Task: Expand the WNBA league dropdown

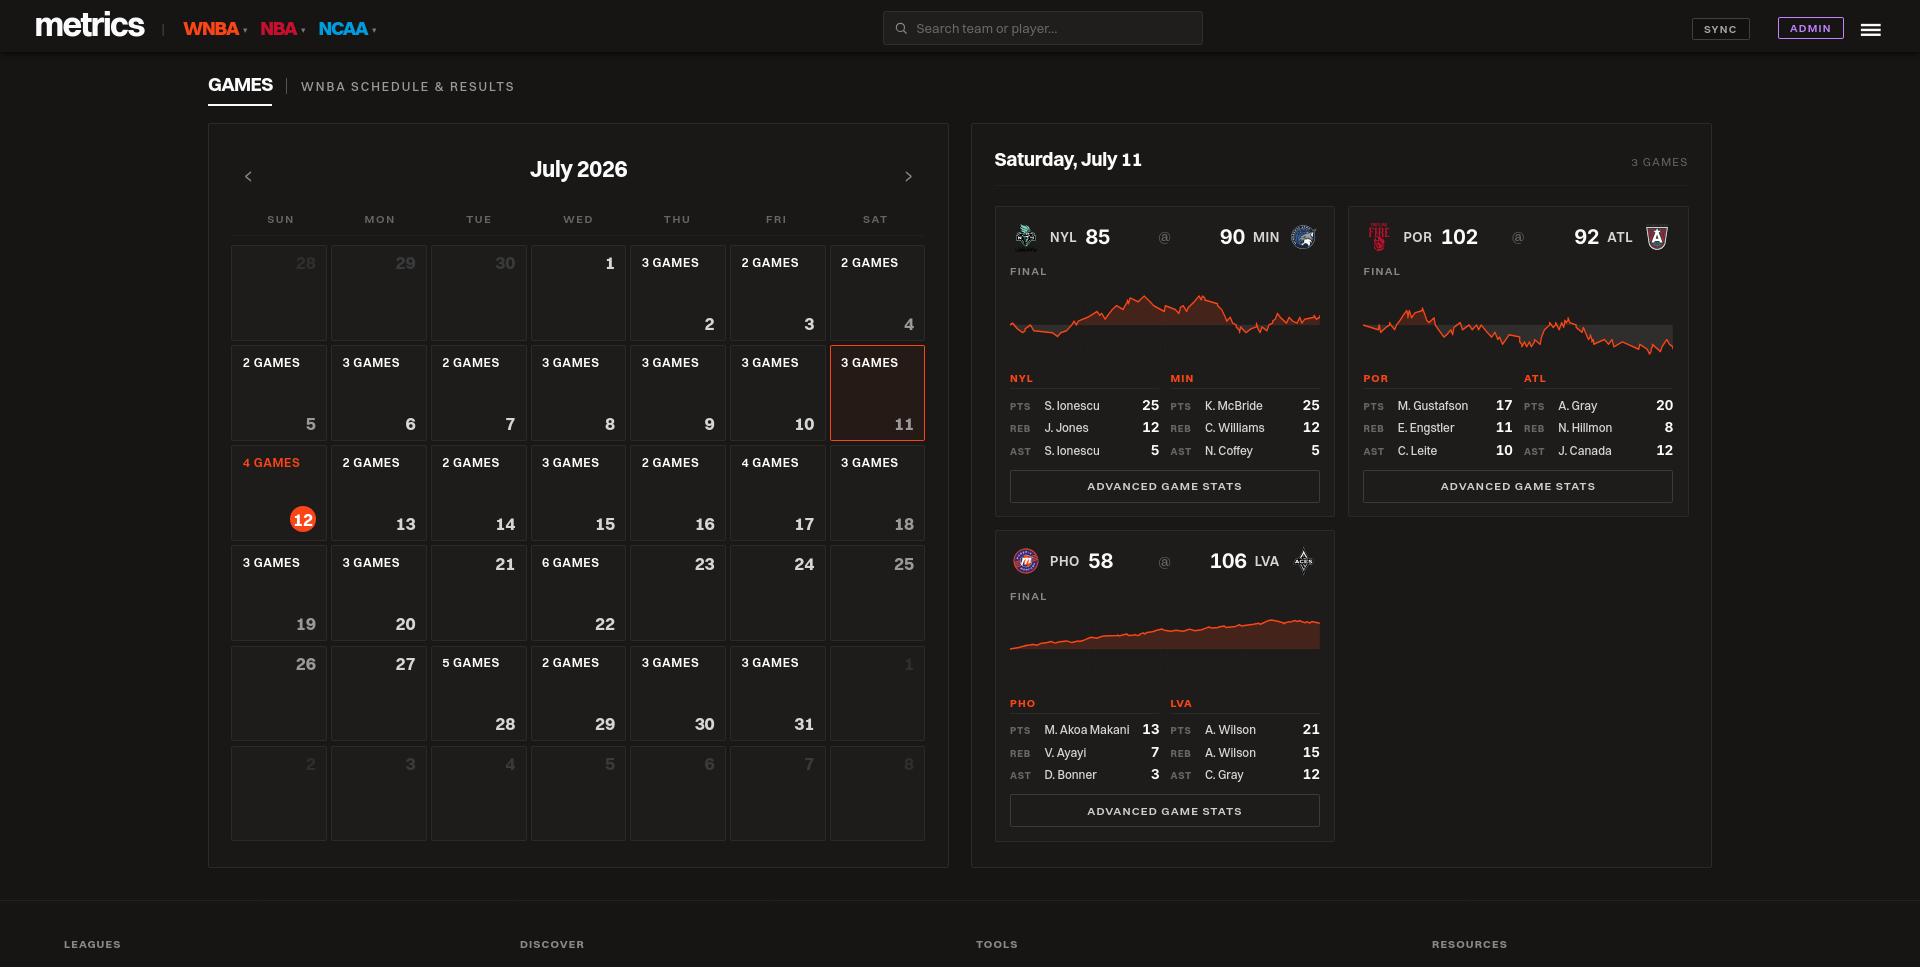Action: 215,29
